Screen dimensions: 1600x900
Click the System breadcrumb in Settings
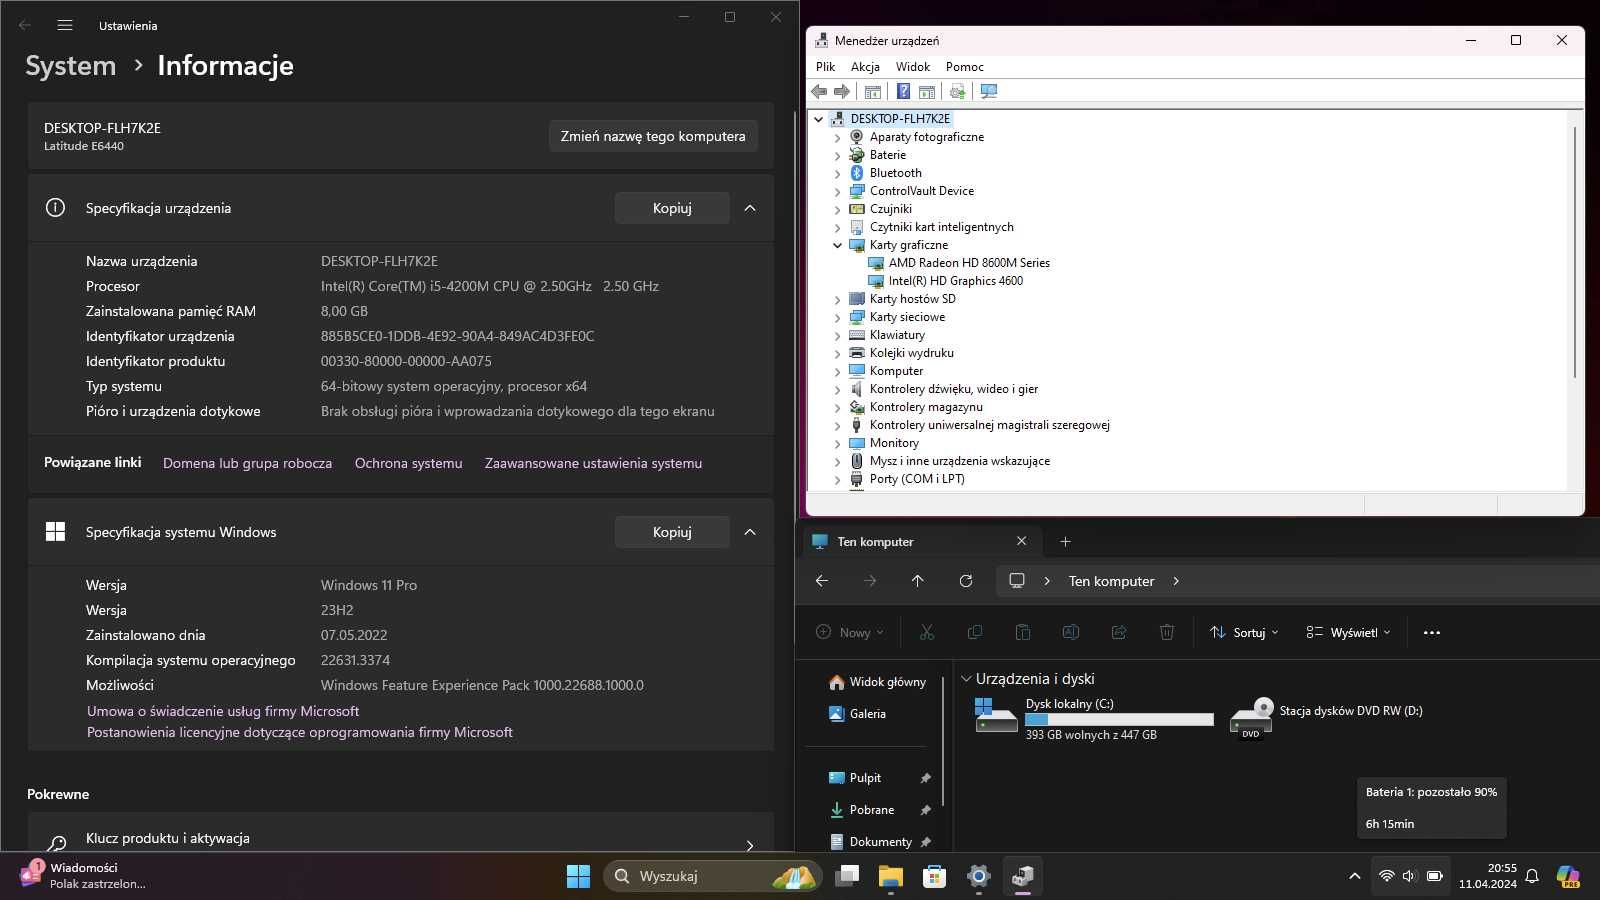point(70,65)
